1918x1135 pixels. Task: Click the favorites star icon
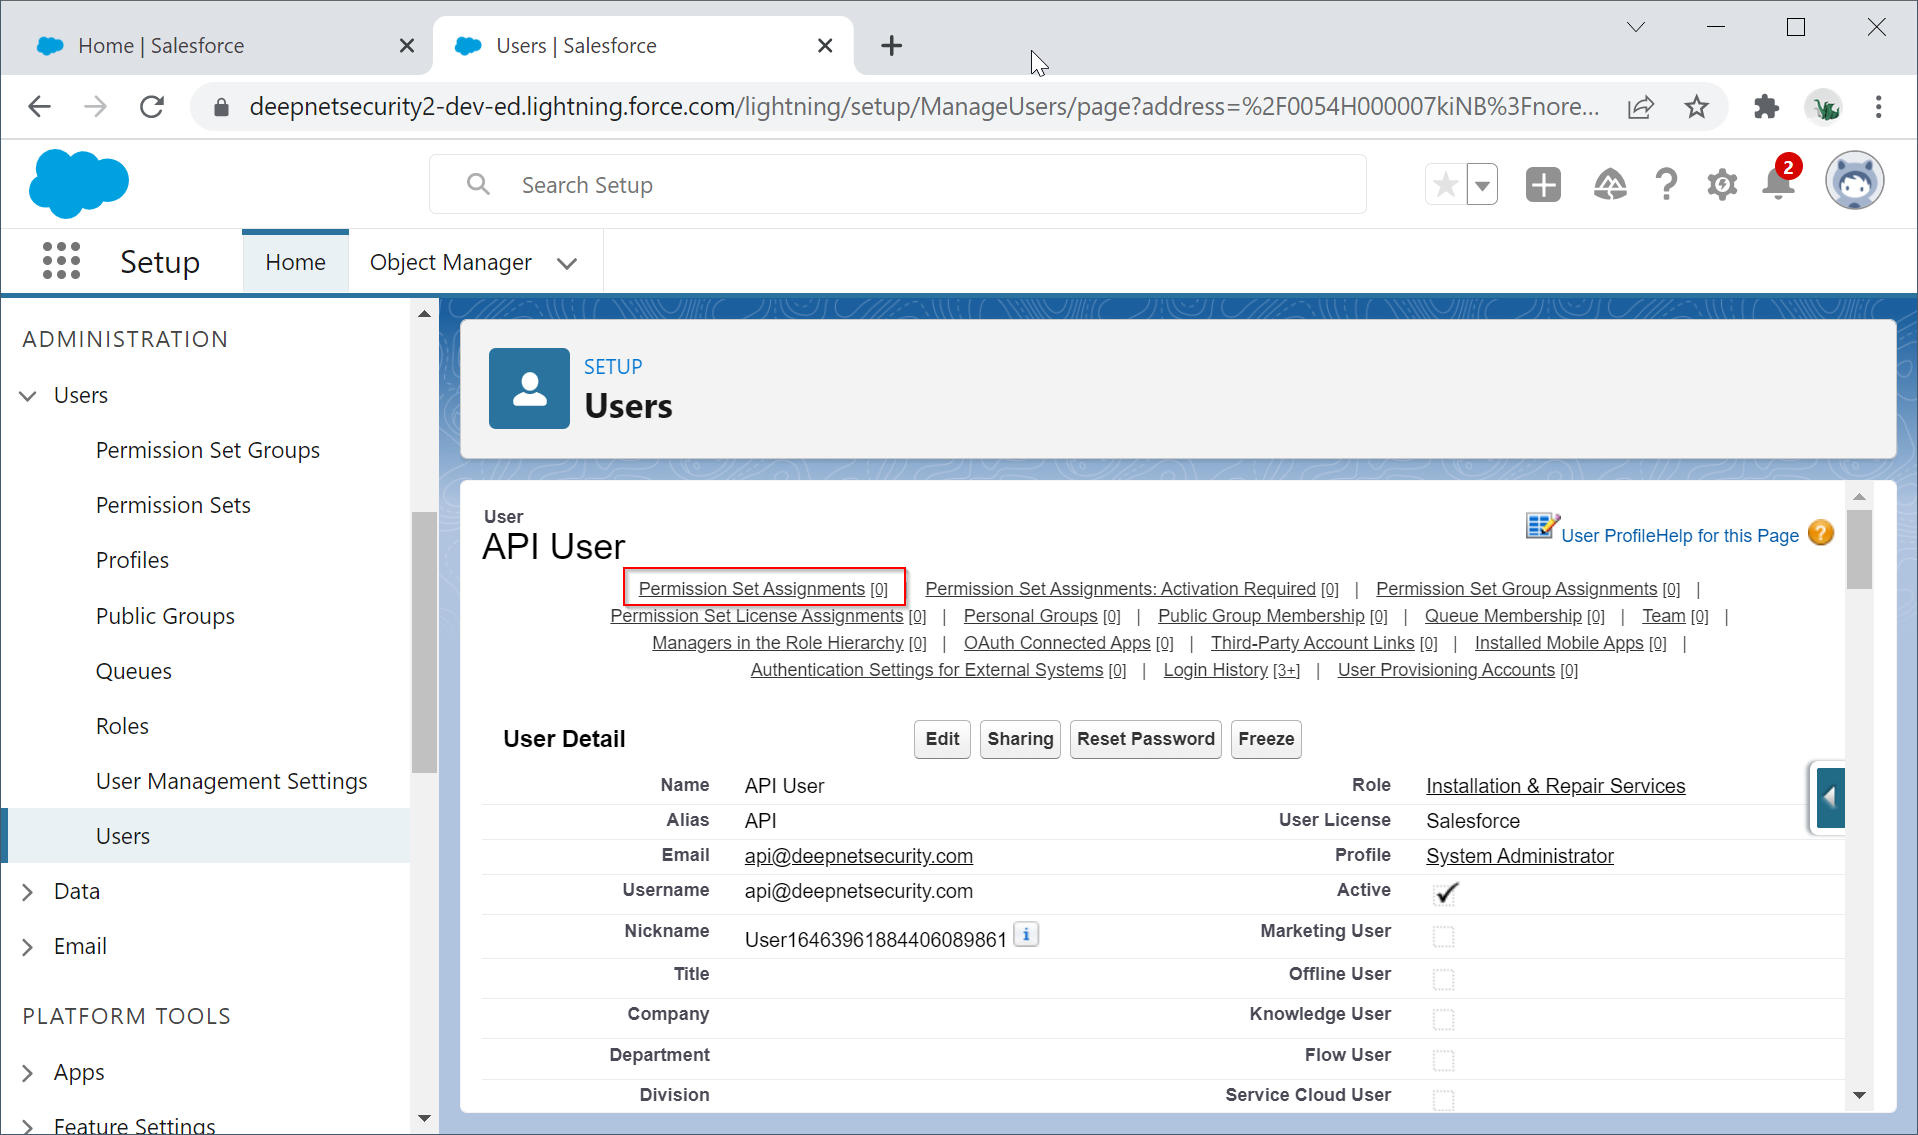(x=1445, y=185)
